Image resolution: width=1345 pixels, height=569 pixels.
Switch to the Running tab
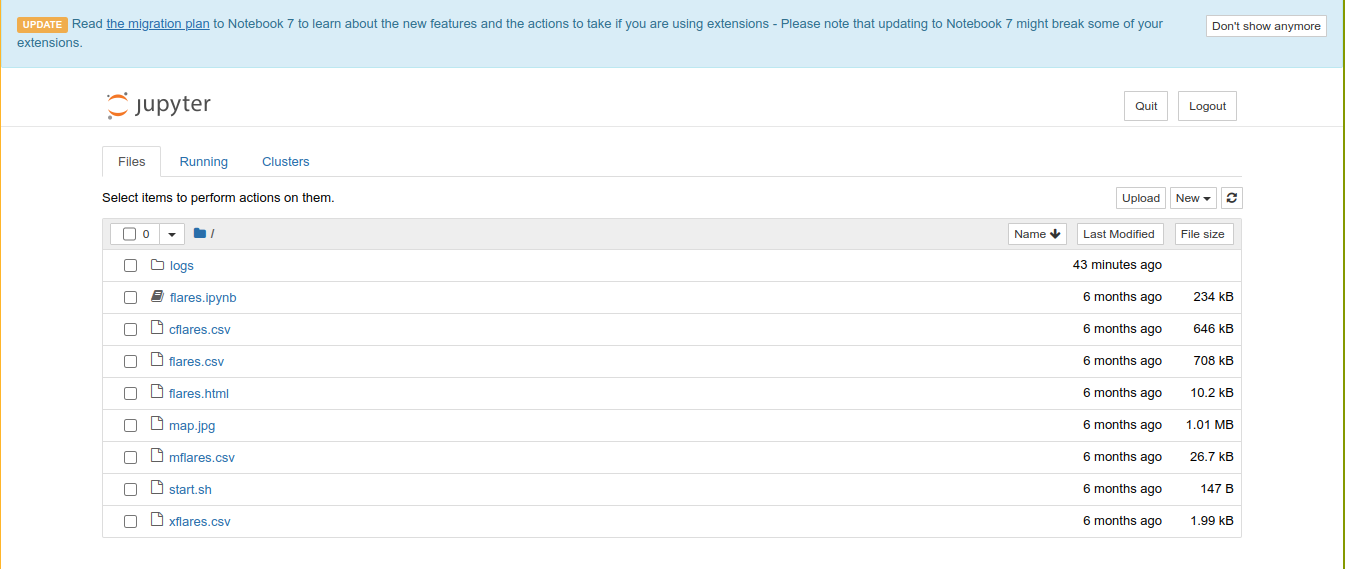pyautogui.click(x=203, y=162)
